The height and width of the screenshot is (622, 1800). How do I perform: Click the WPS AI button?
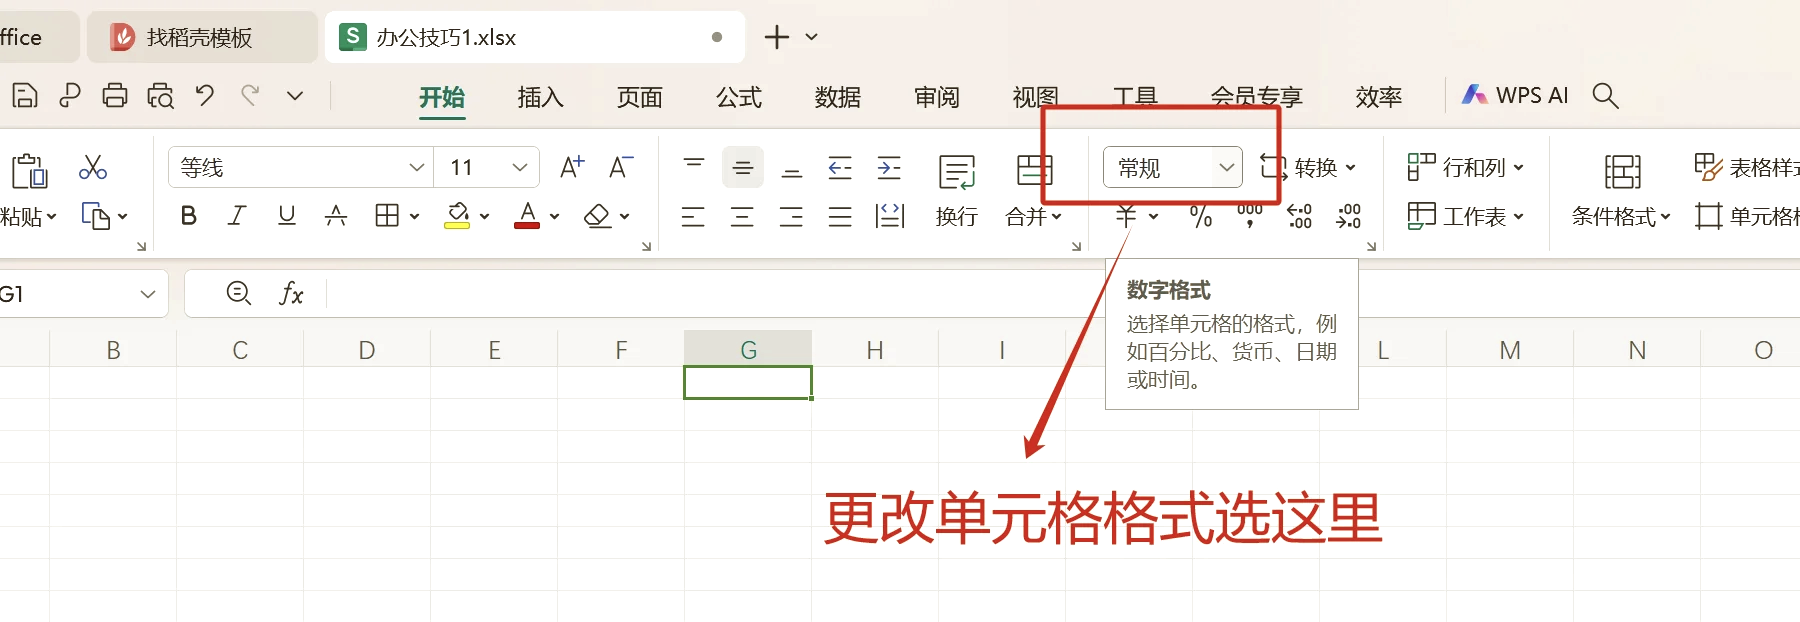tap(1515, 95)
